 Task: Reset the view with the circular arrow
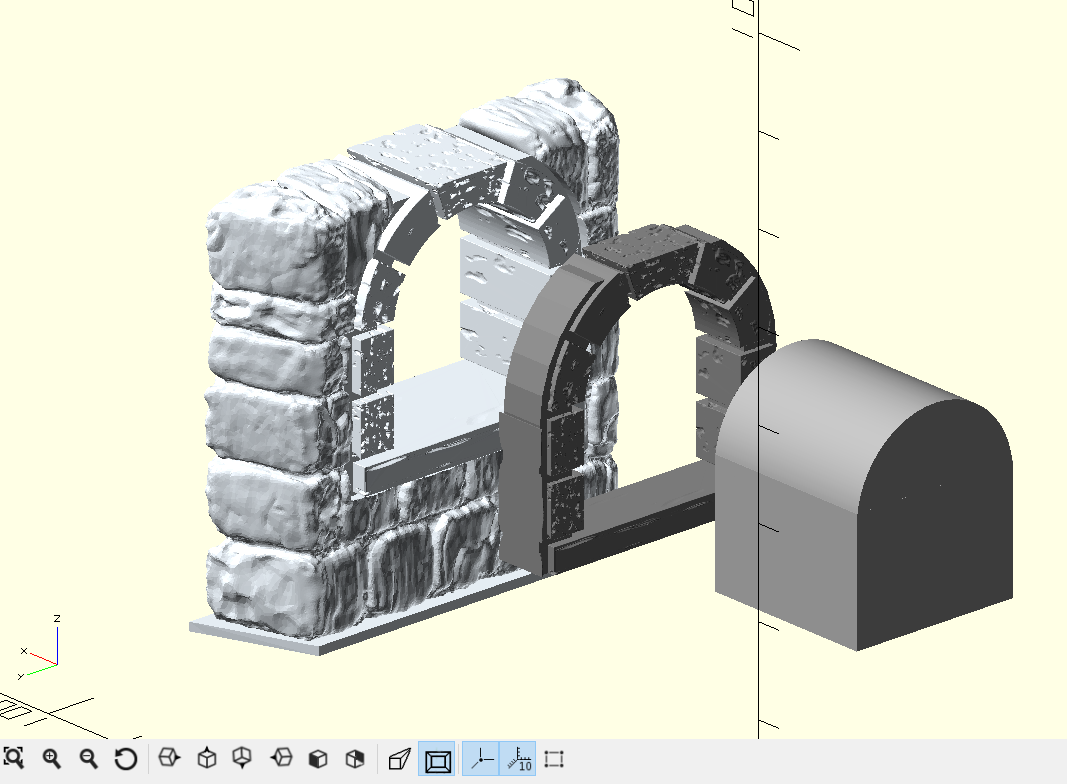pos(125,759)
